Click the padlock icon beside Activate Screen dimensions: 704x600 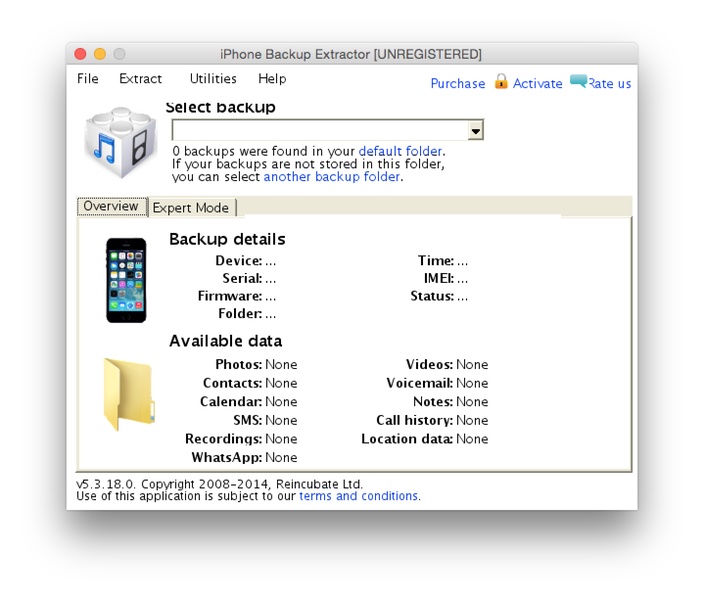(x=501, y=82)
